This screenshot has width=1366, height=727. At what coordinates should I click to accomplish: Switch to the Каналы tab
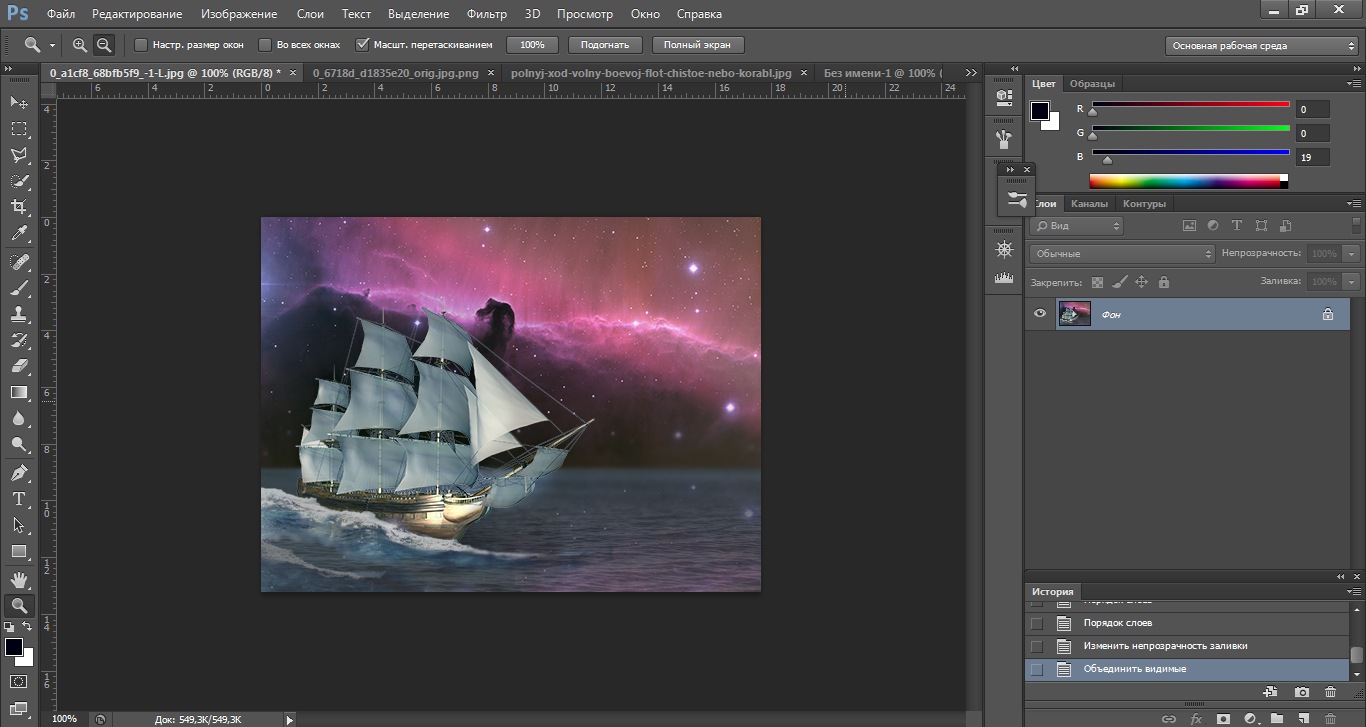click(1089, 203)
